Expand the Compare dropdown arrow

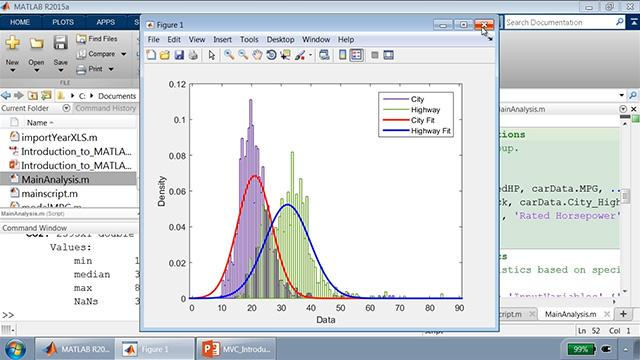pos(123,54)
